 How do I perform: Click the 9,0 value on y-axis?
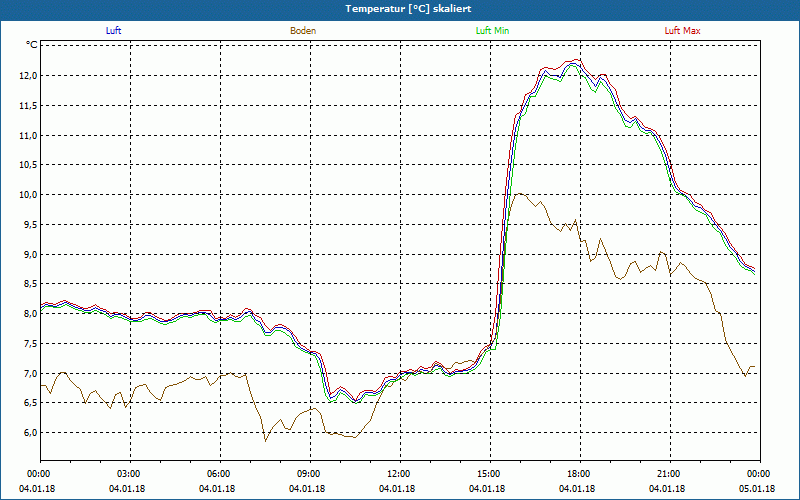[x=30, y=254]
